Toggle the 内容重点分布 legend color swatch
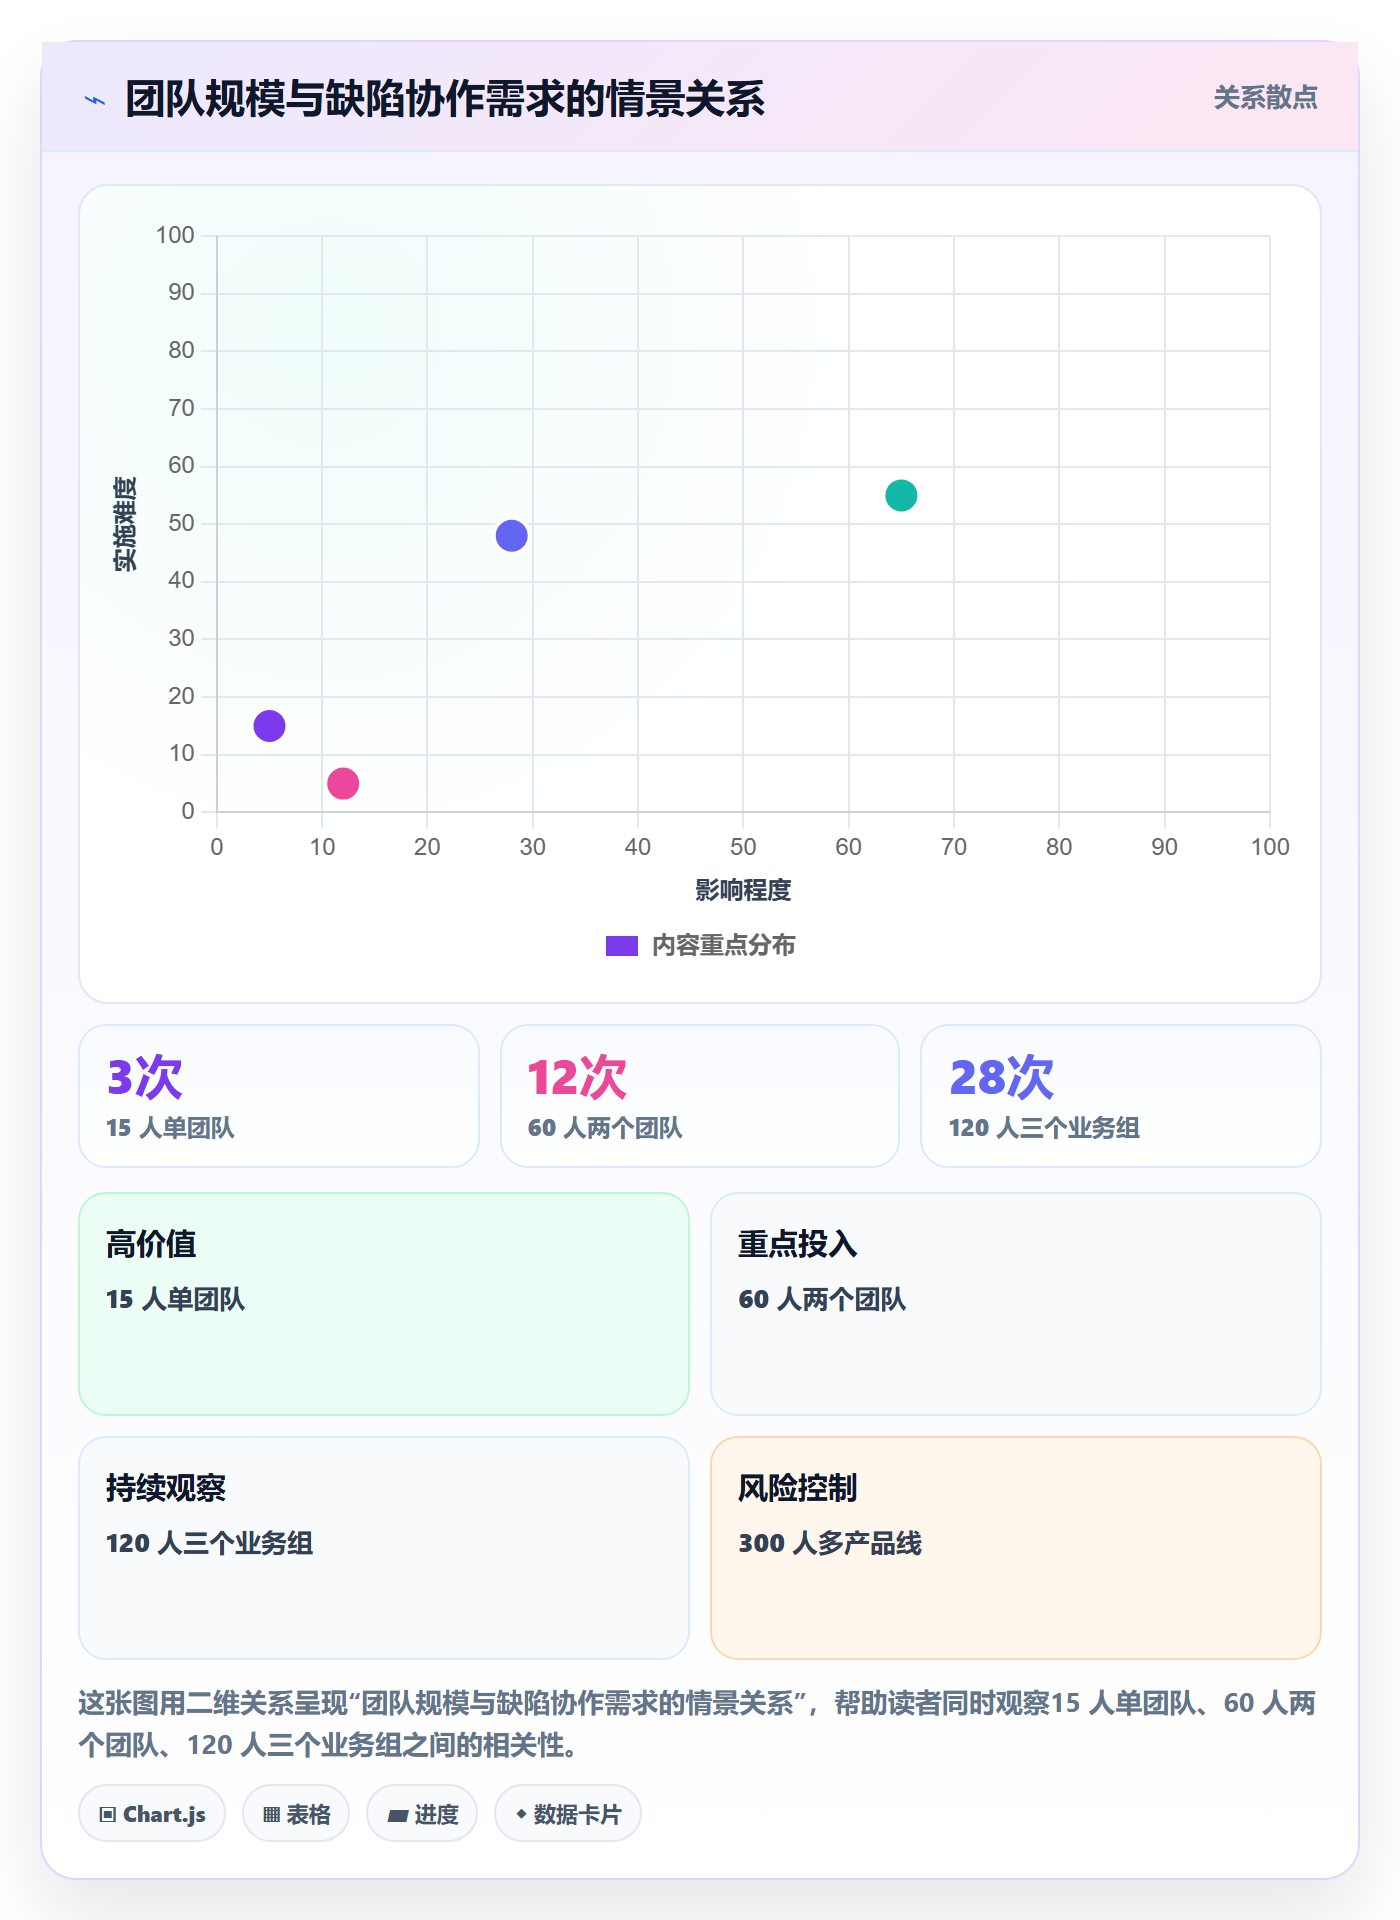Viewport: 1400px width, 1920px height. click(x=621, y=946)
